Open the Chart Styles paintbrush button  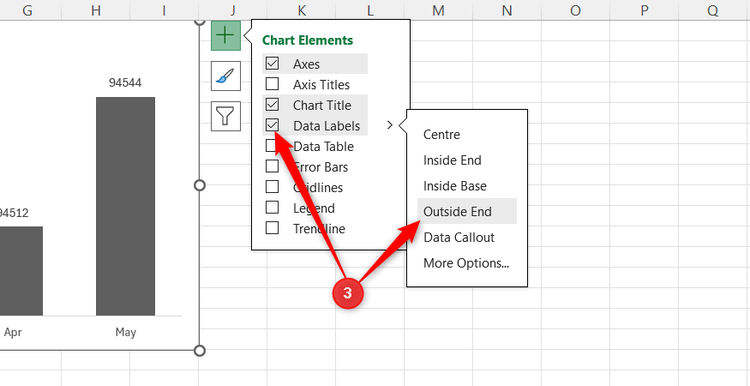tap(226, 76)
